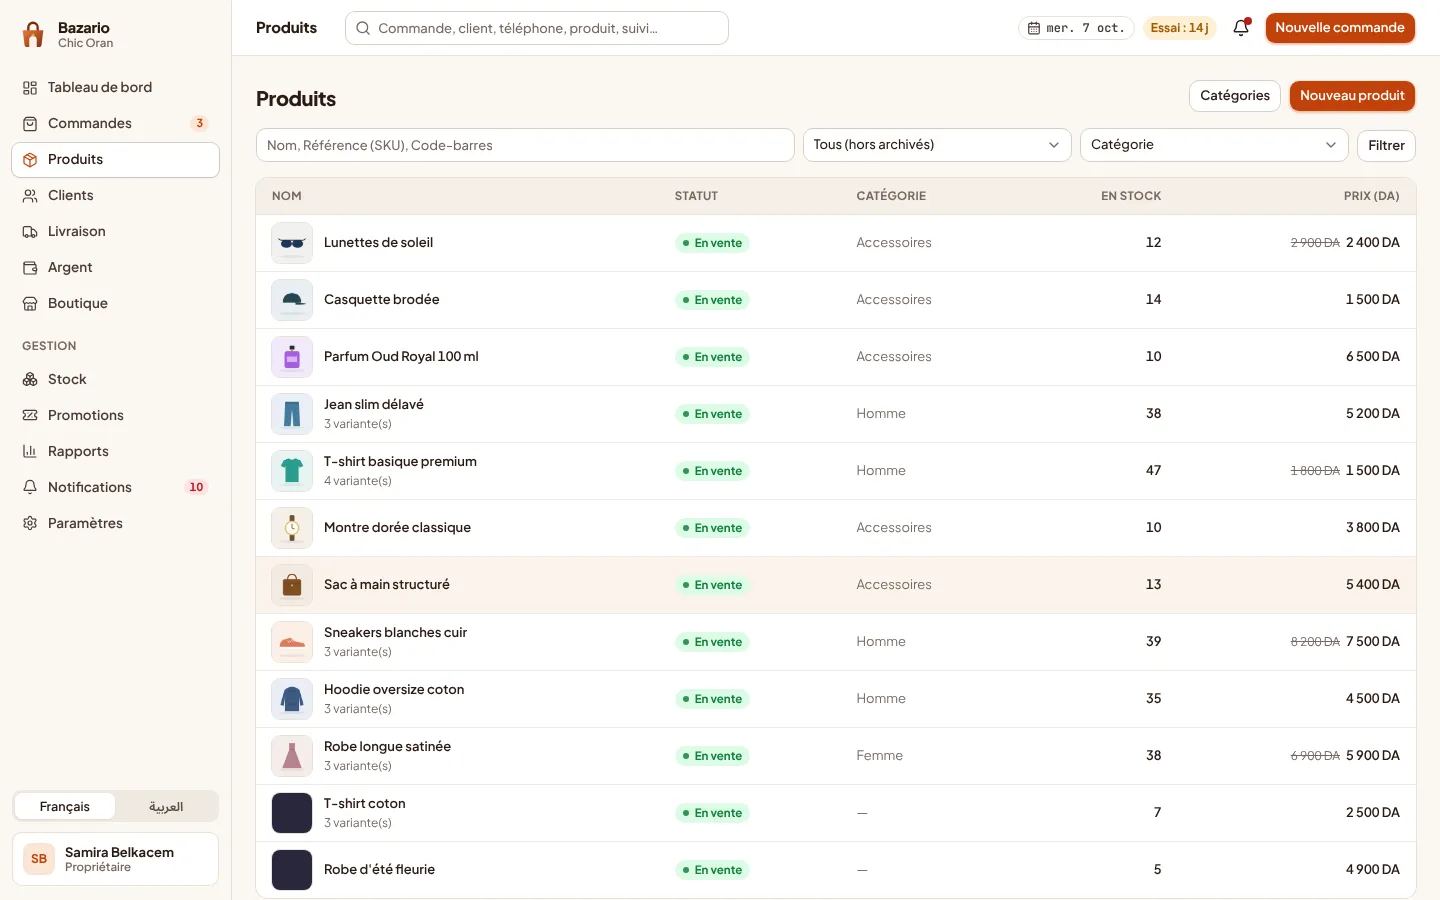This screenshot has height=900, width=1440.
Task: Click the Promotions ticket icon
Action: 30,416
